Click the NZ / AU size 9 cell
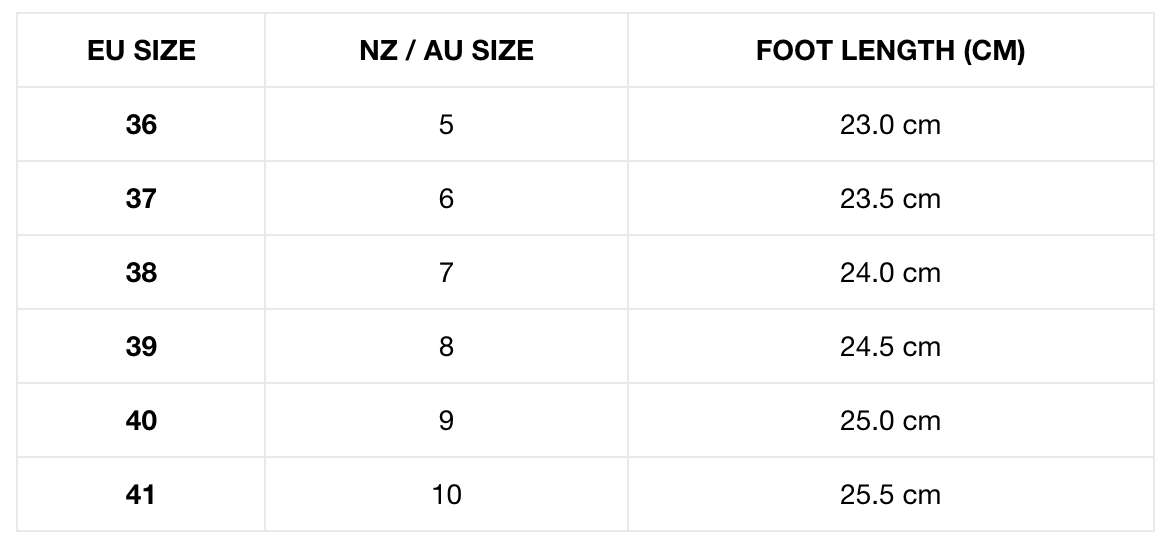The image size is (1176, 554). point(446,421)
